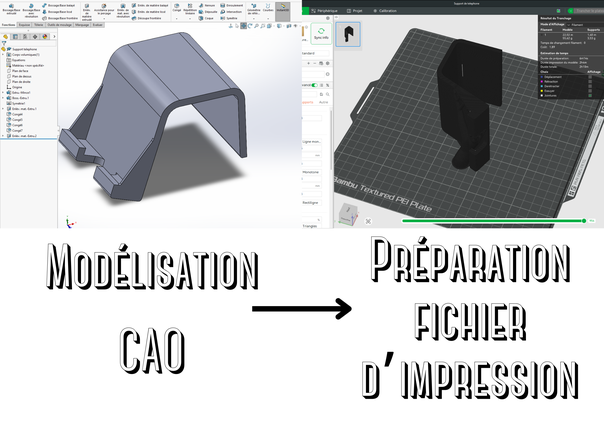
Task: Click Bossage/Base extrudé tool in SolidWorks
Action: [11, 9]
